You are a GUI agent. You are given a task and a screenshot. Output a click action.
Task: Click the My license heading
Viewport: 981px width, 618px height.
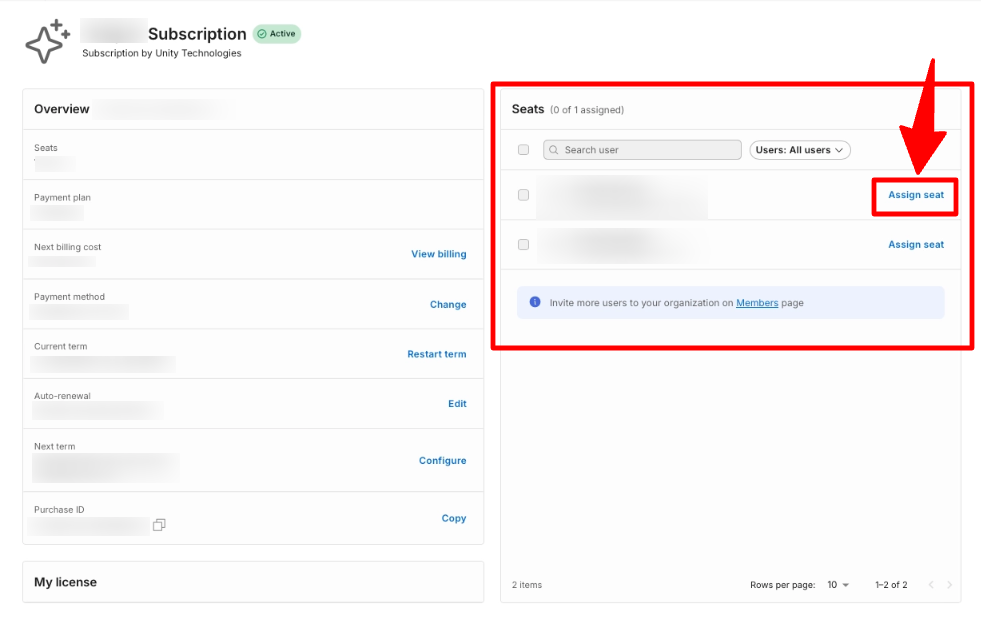pos(66,582)
